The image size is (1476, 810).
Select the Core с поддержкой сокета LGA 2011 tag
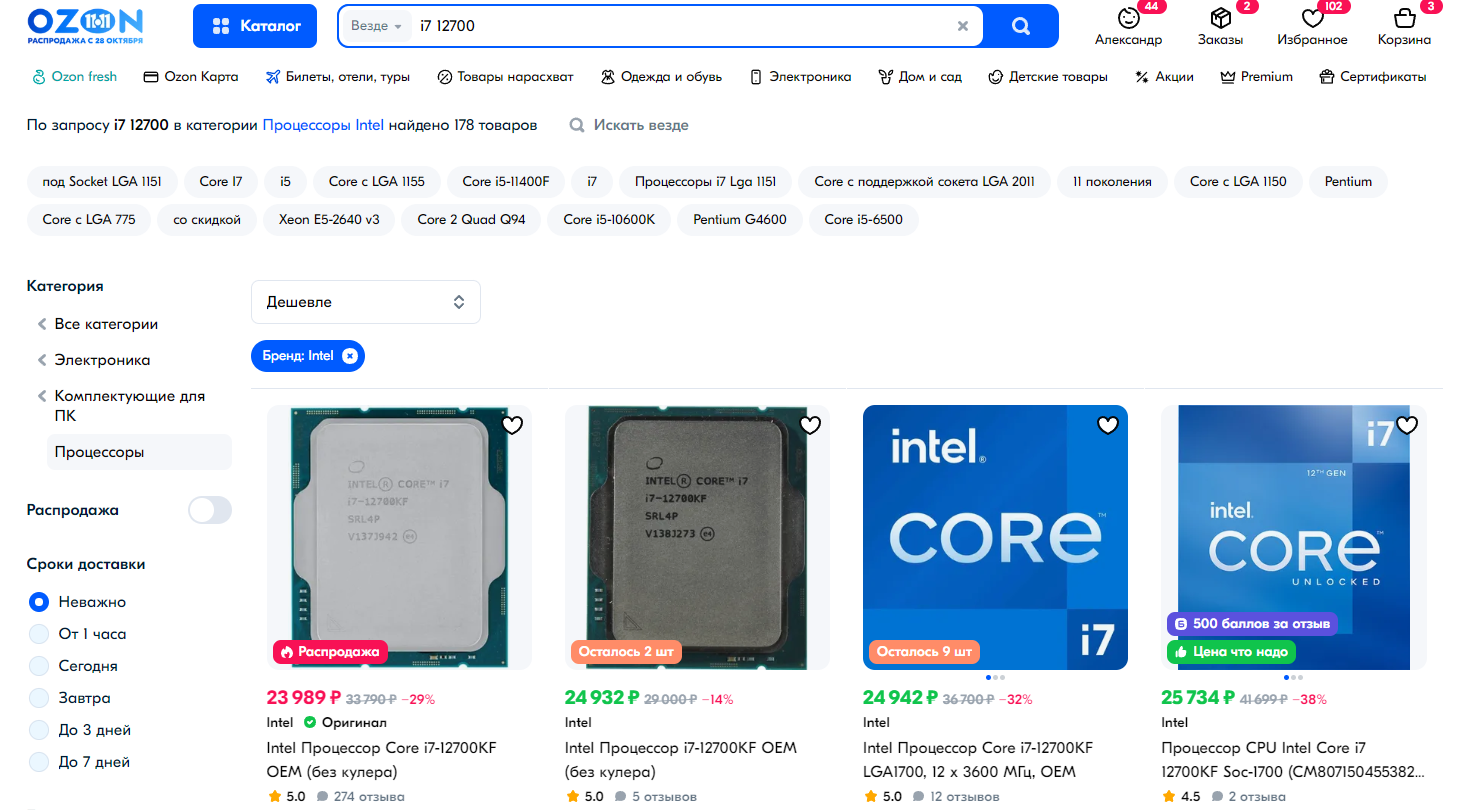click(925, 182)
